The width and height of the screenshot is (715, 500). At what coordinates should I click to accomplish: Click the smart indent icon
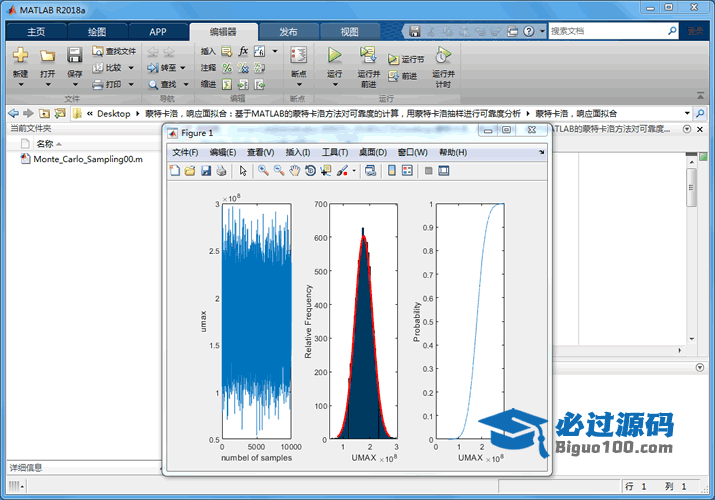pyautogui.click(x=227, y=84)
